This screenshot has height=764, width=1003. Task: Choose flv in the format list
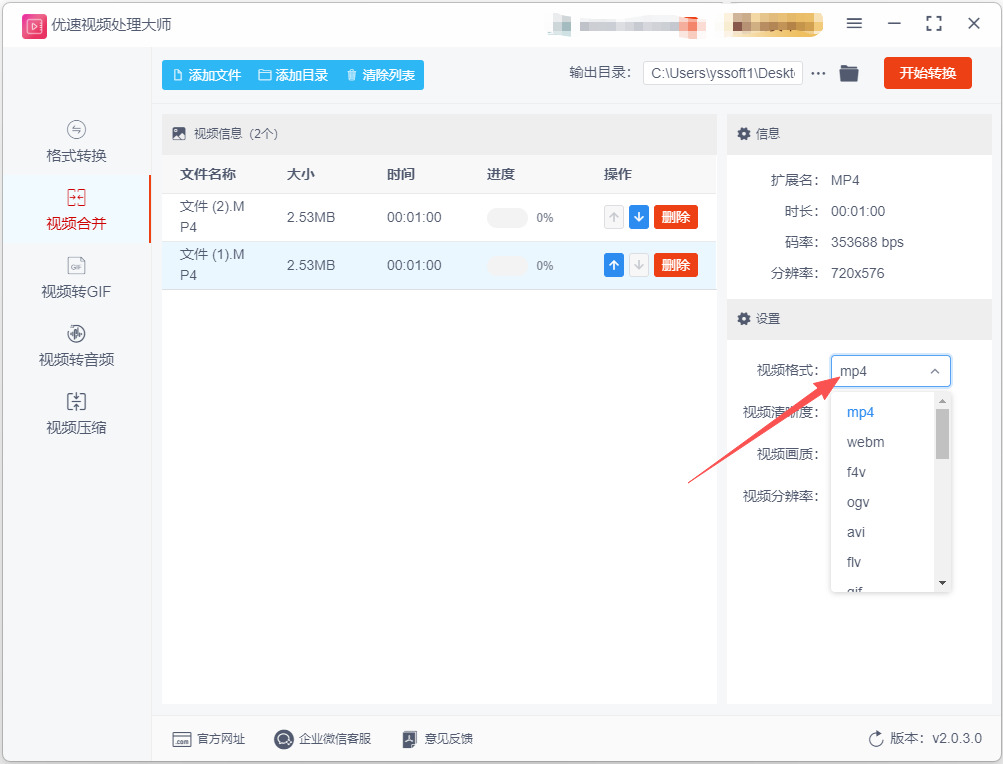(x=854, y=562)
